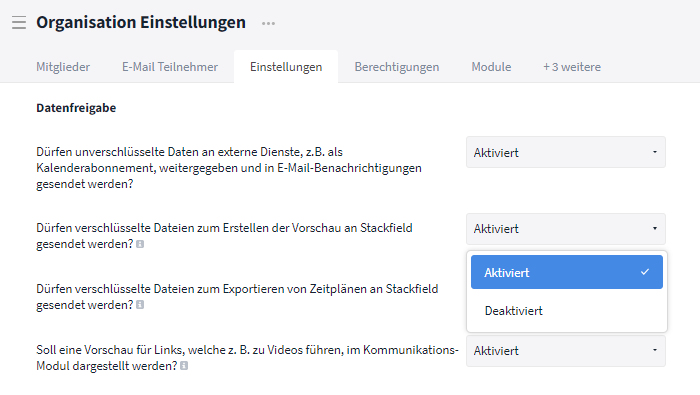Image resolution: width=700 pixels, height=395 pixels.
Task: Open the hamburger navigation menu
Action: click(19, 22)
